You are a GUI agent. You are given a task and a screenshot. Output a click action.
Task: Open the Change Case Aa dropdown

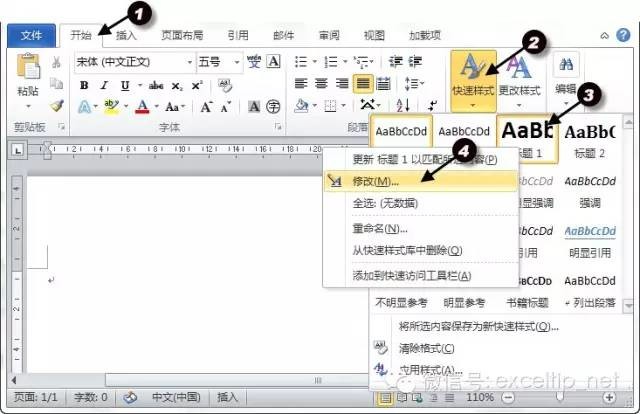[176, 107]
